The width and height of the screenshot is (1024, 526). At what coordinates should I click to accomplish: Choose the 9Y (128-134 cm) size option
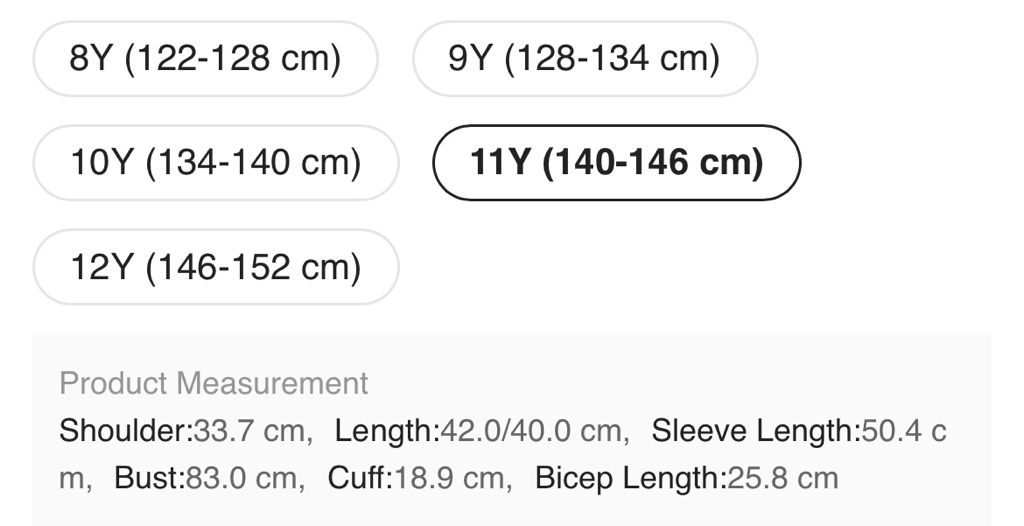[x=584, y=59]
